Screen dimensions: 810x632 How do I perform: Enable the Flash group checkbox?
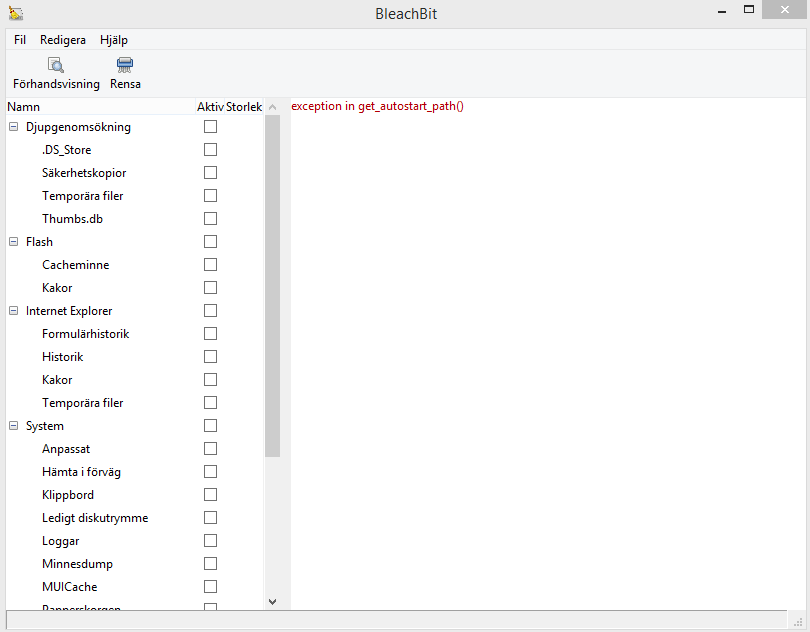[210, 241]
